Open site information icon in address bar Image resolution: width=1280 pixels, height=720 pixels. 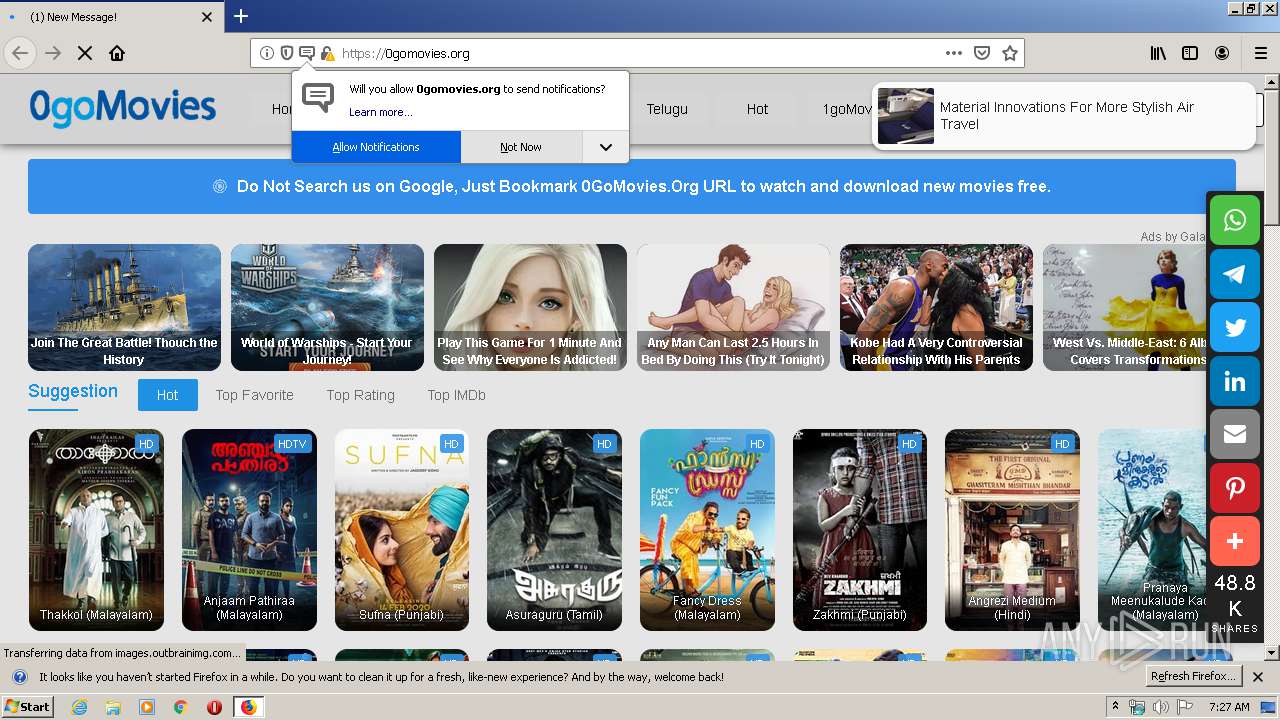pos(267,53)
